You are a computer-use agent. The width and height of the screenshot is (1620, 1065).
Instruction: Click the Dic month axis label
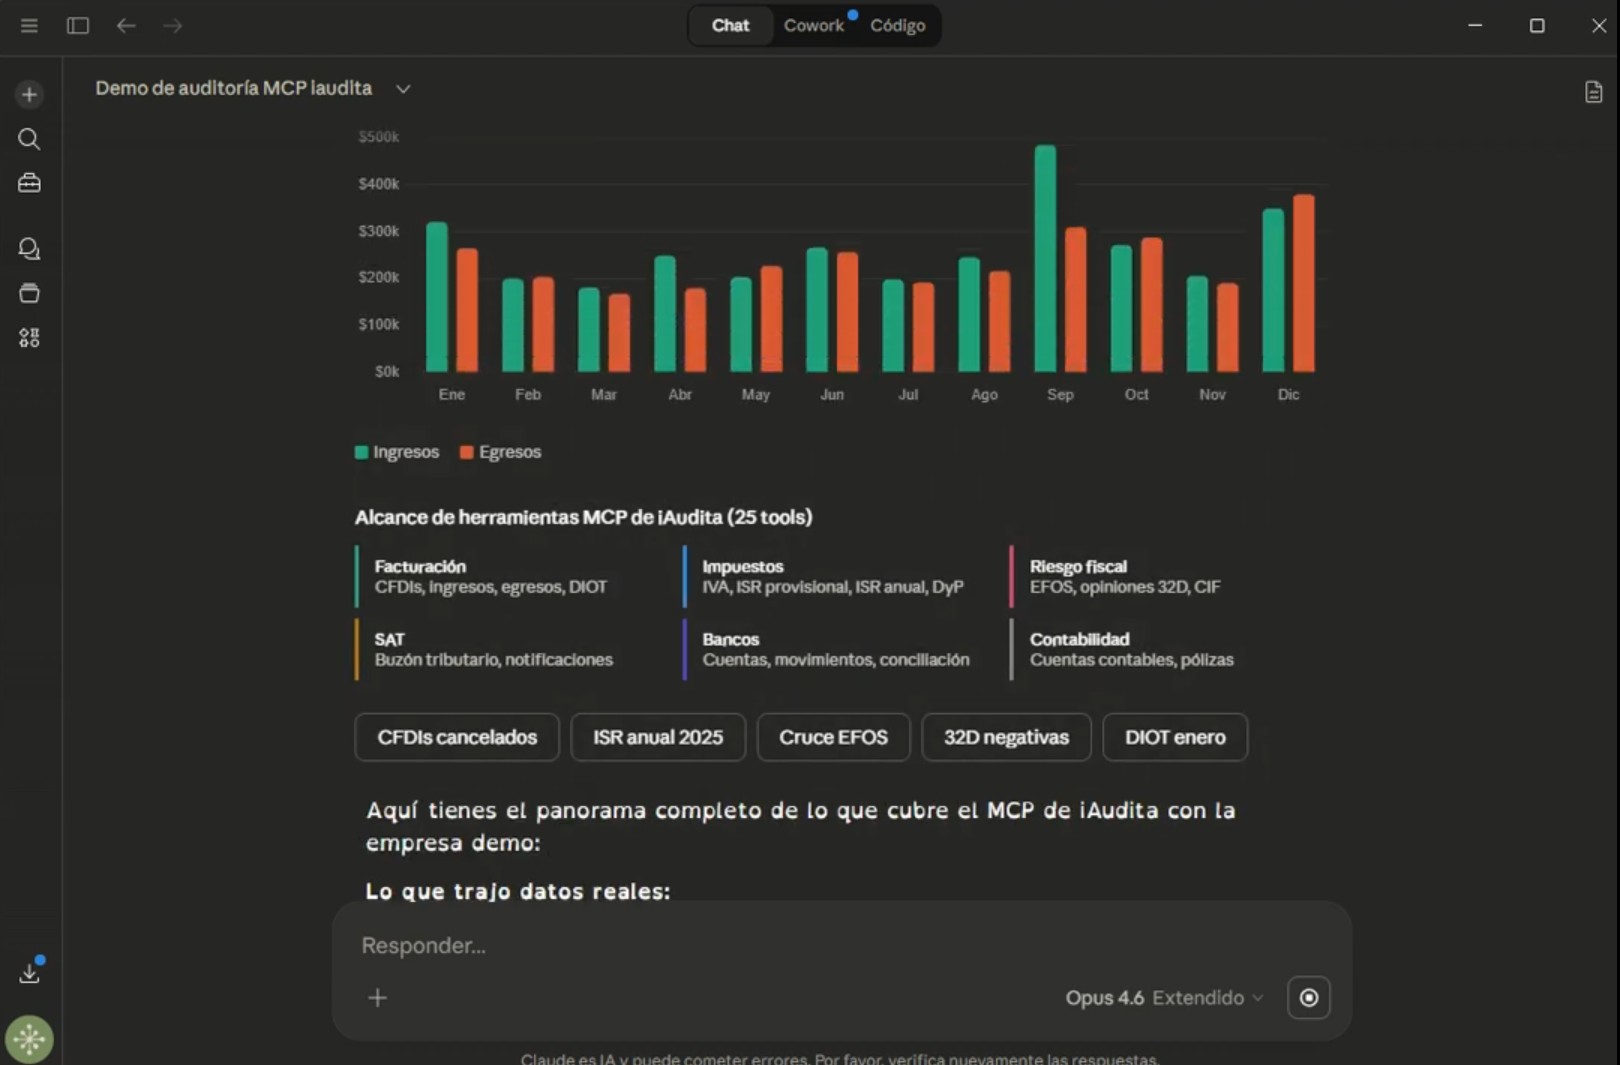(1288, 395)
